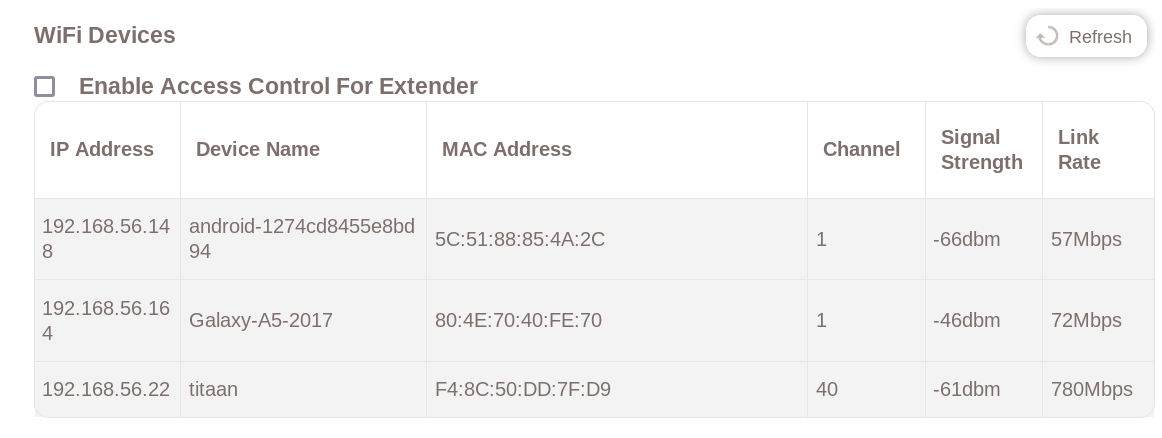Image resolution: width=1162 pixels, height=438 pixels.
Task: Click the Link Rate column header
Action: tap(1079, 149)
